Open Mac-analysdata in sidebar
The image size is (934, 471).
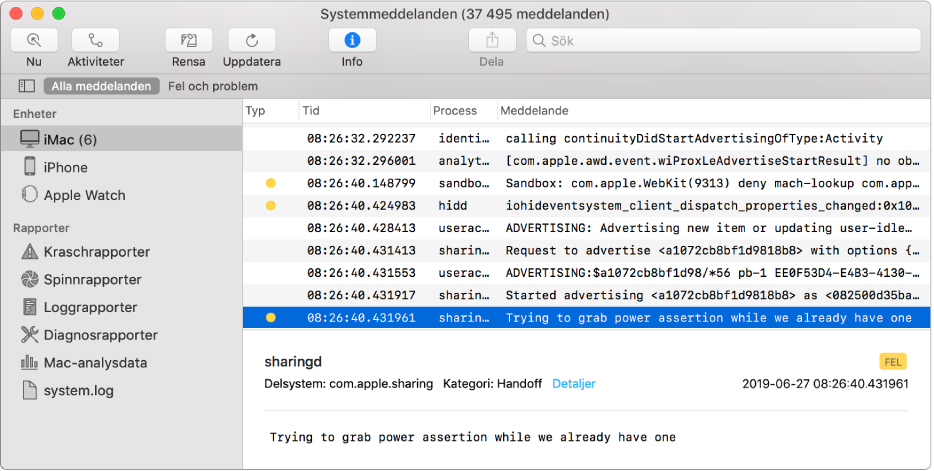click(122, 363)
